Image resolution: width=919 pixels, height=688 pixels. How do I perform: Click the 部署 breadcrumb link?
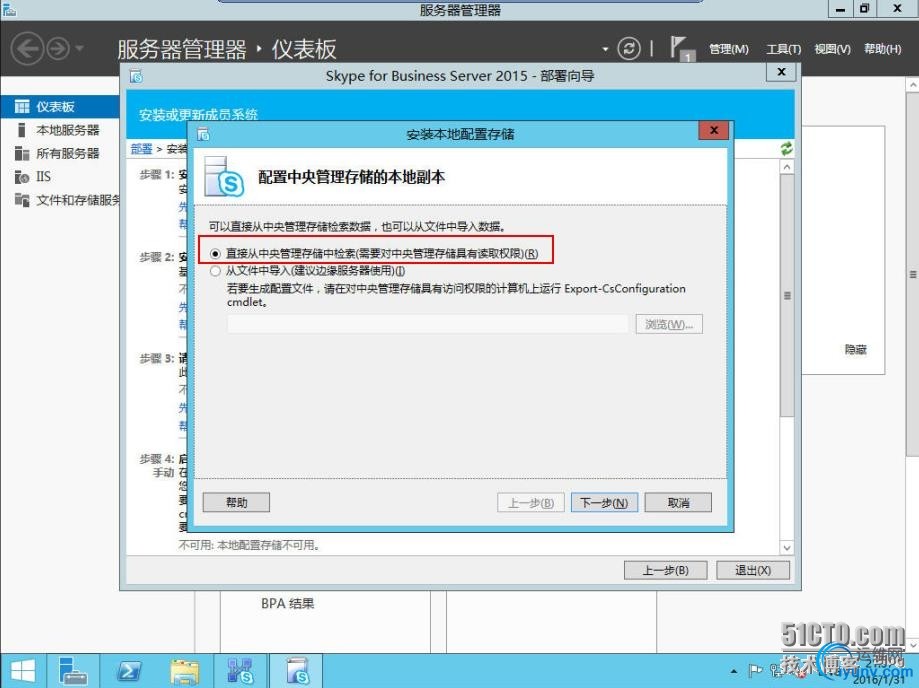click(x=141, y=149)
